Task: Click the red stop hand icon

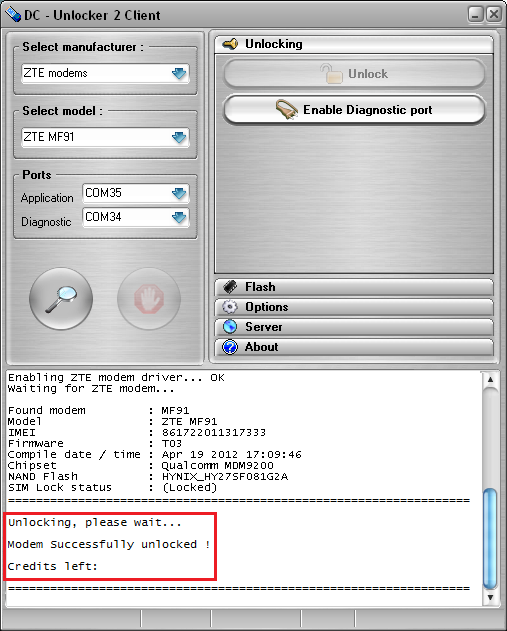Action: click(149, 299)
